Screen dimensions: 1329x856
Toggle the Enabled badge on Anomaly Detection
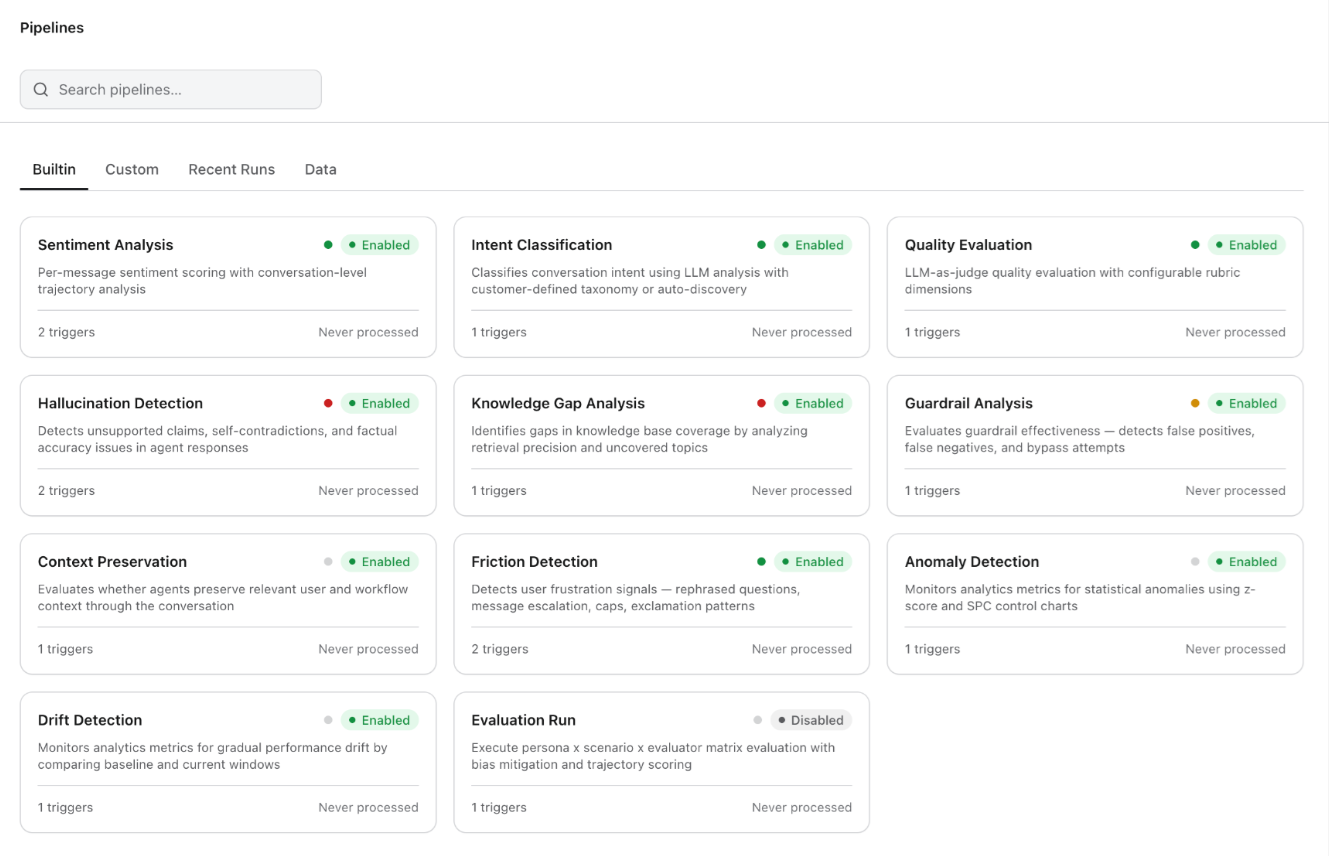point(1247,562)
